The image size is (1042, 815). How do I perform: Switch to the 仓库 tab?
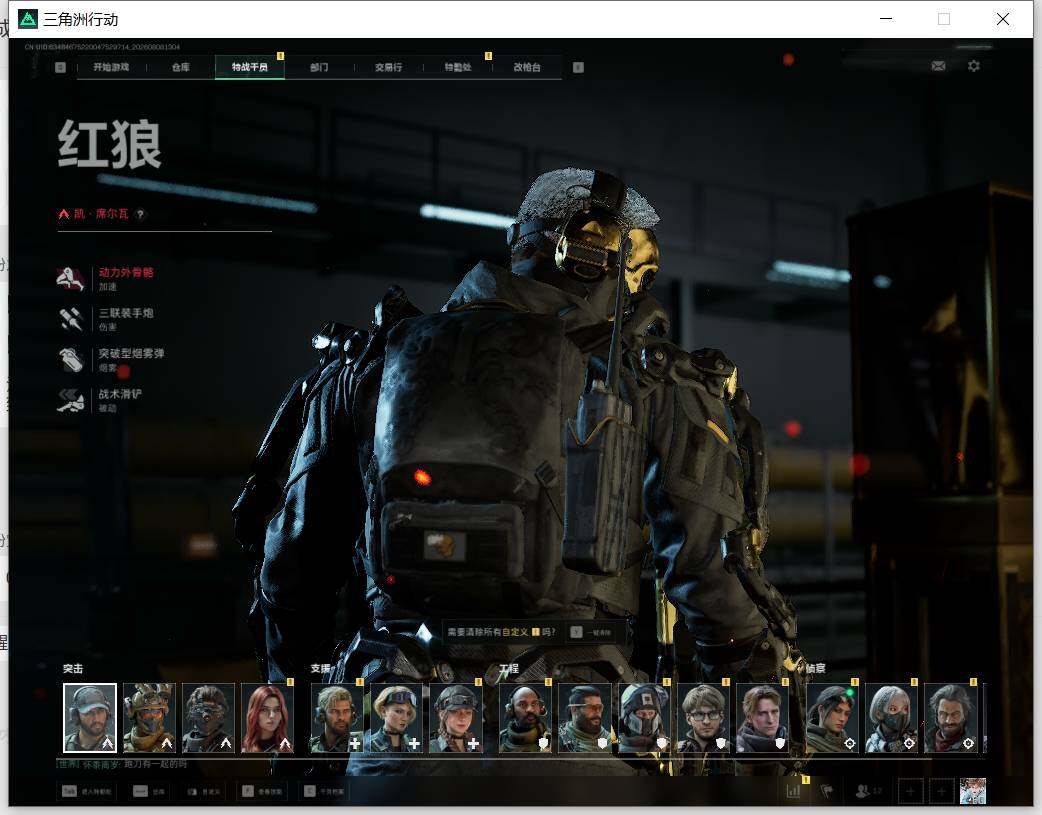[x=181, y=67]
